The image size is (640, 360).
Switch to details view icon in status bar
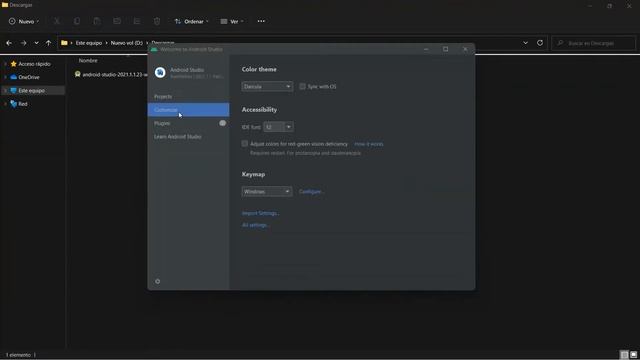pos(624,355)
